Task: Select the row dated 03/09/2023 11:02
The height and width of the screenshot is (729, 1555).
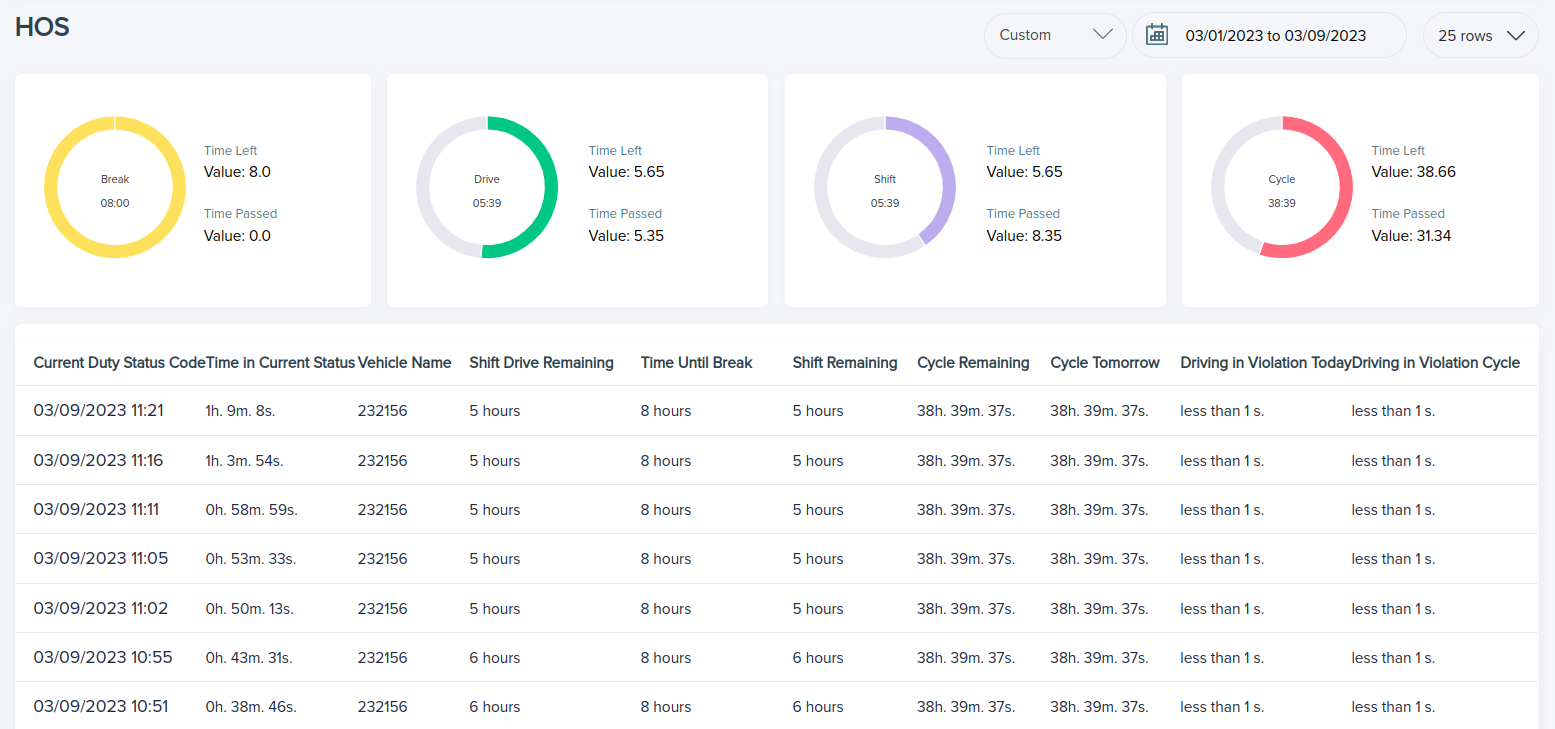Action: (776, 608)
